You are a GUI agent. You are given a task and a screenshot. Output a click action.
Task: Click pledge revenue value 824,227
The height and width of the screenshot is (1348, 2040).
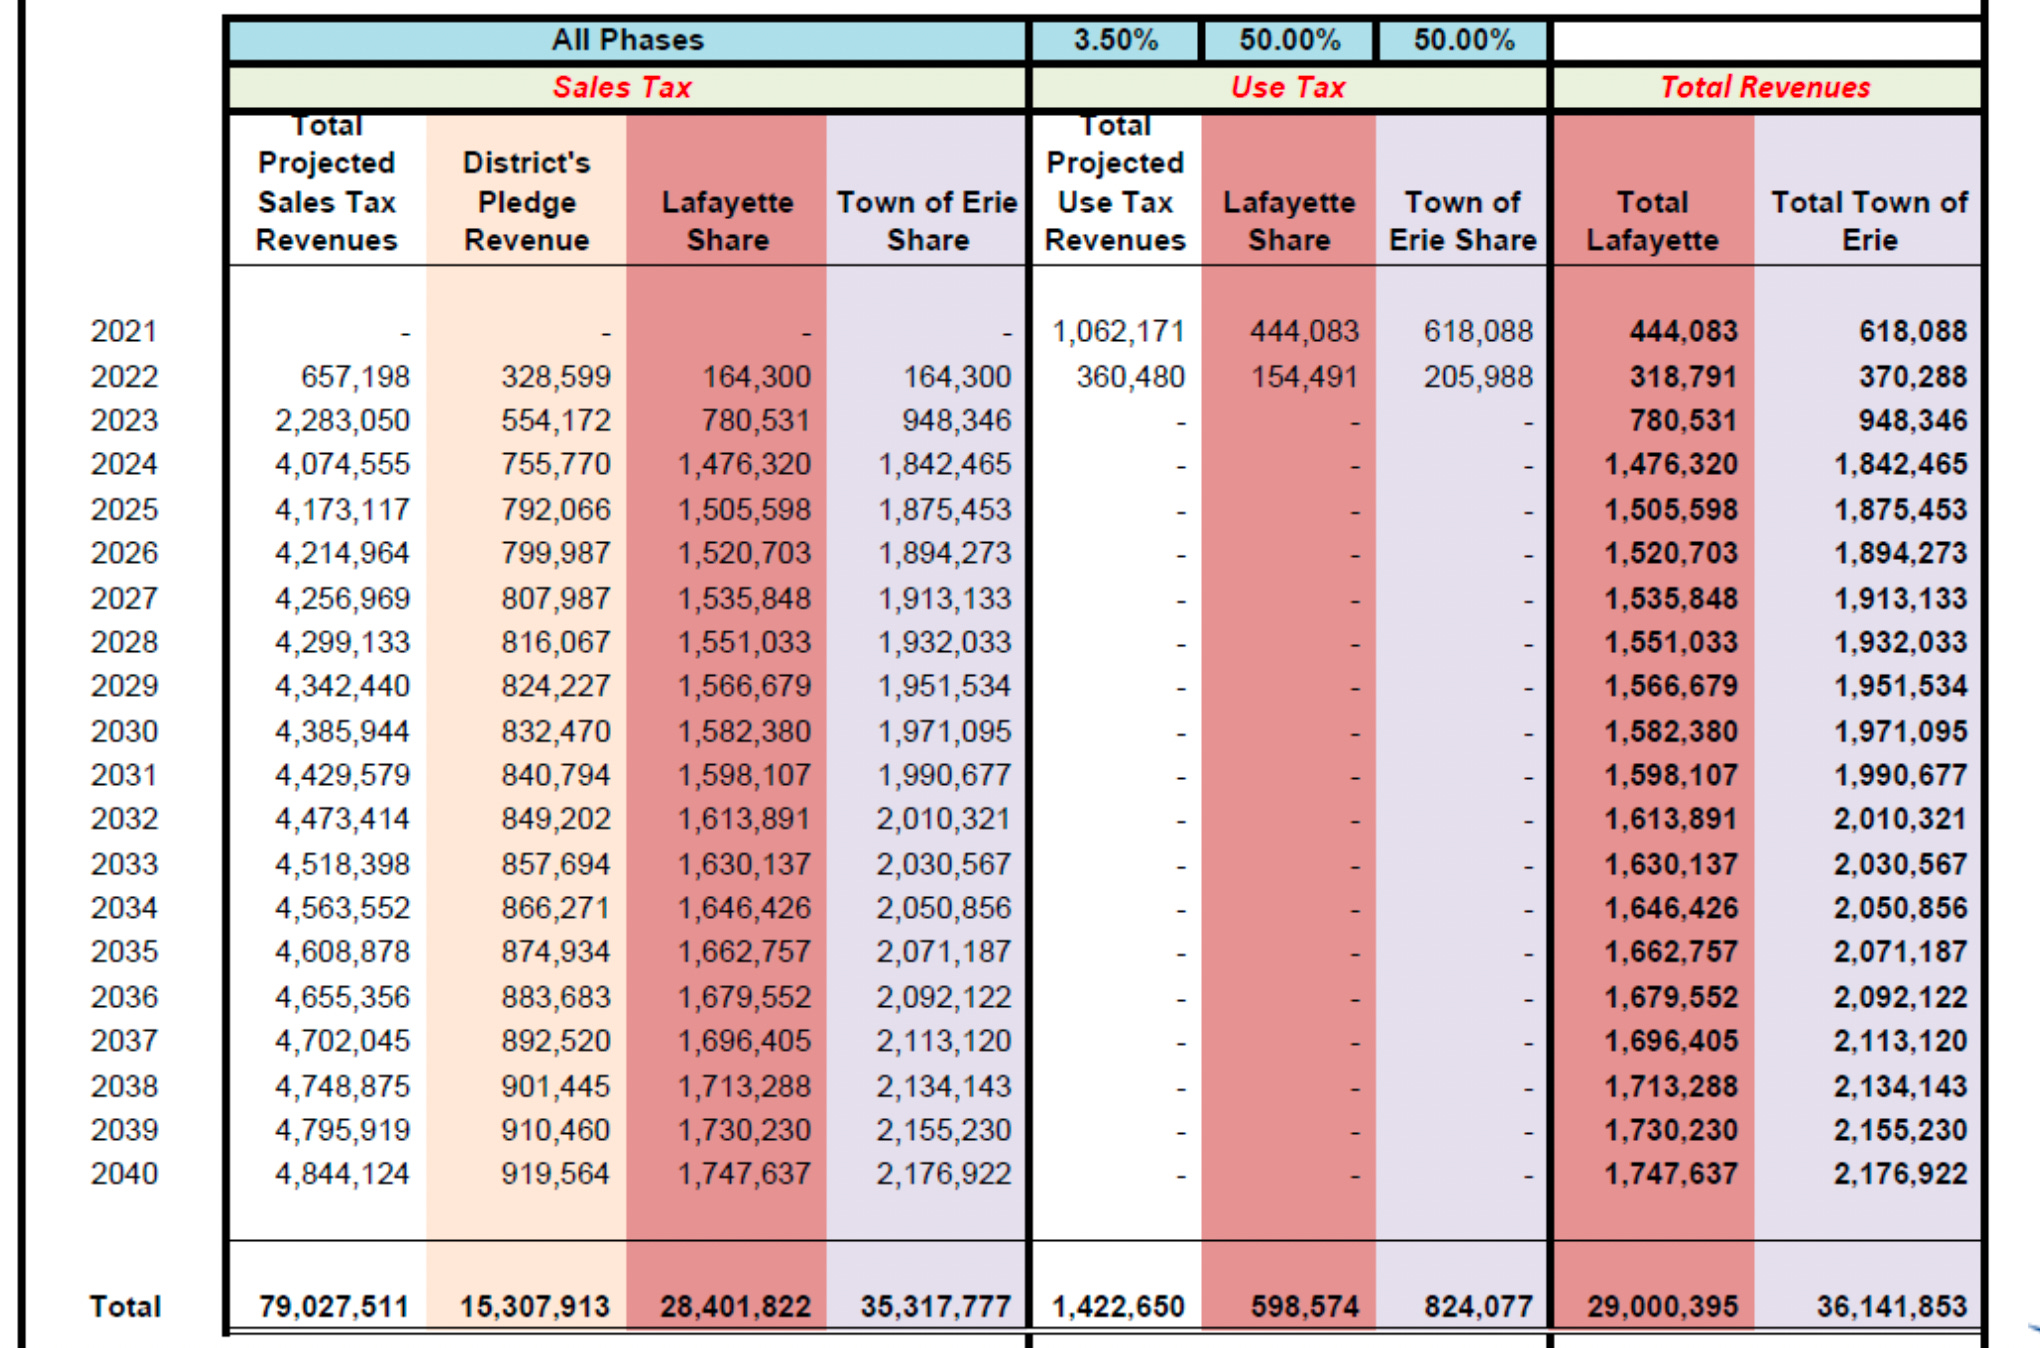click(556, 687)
